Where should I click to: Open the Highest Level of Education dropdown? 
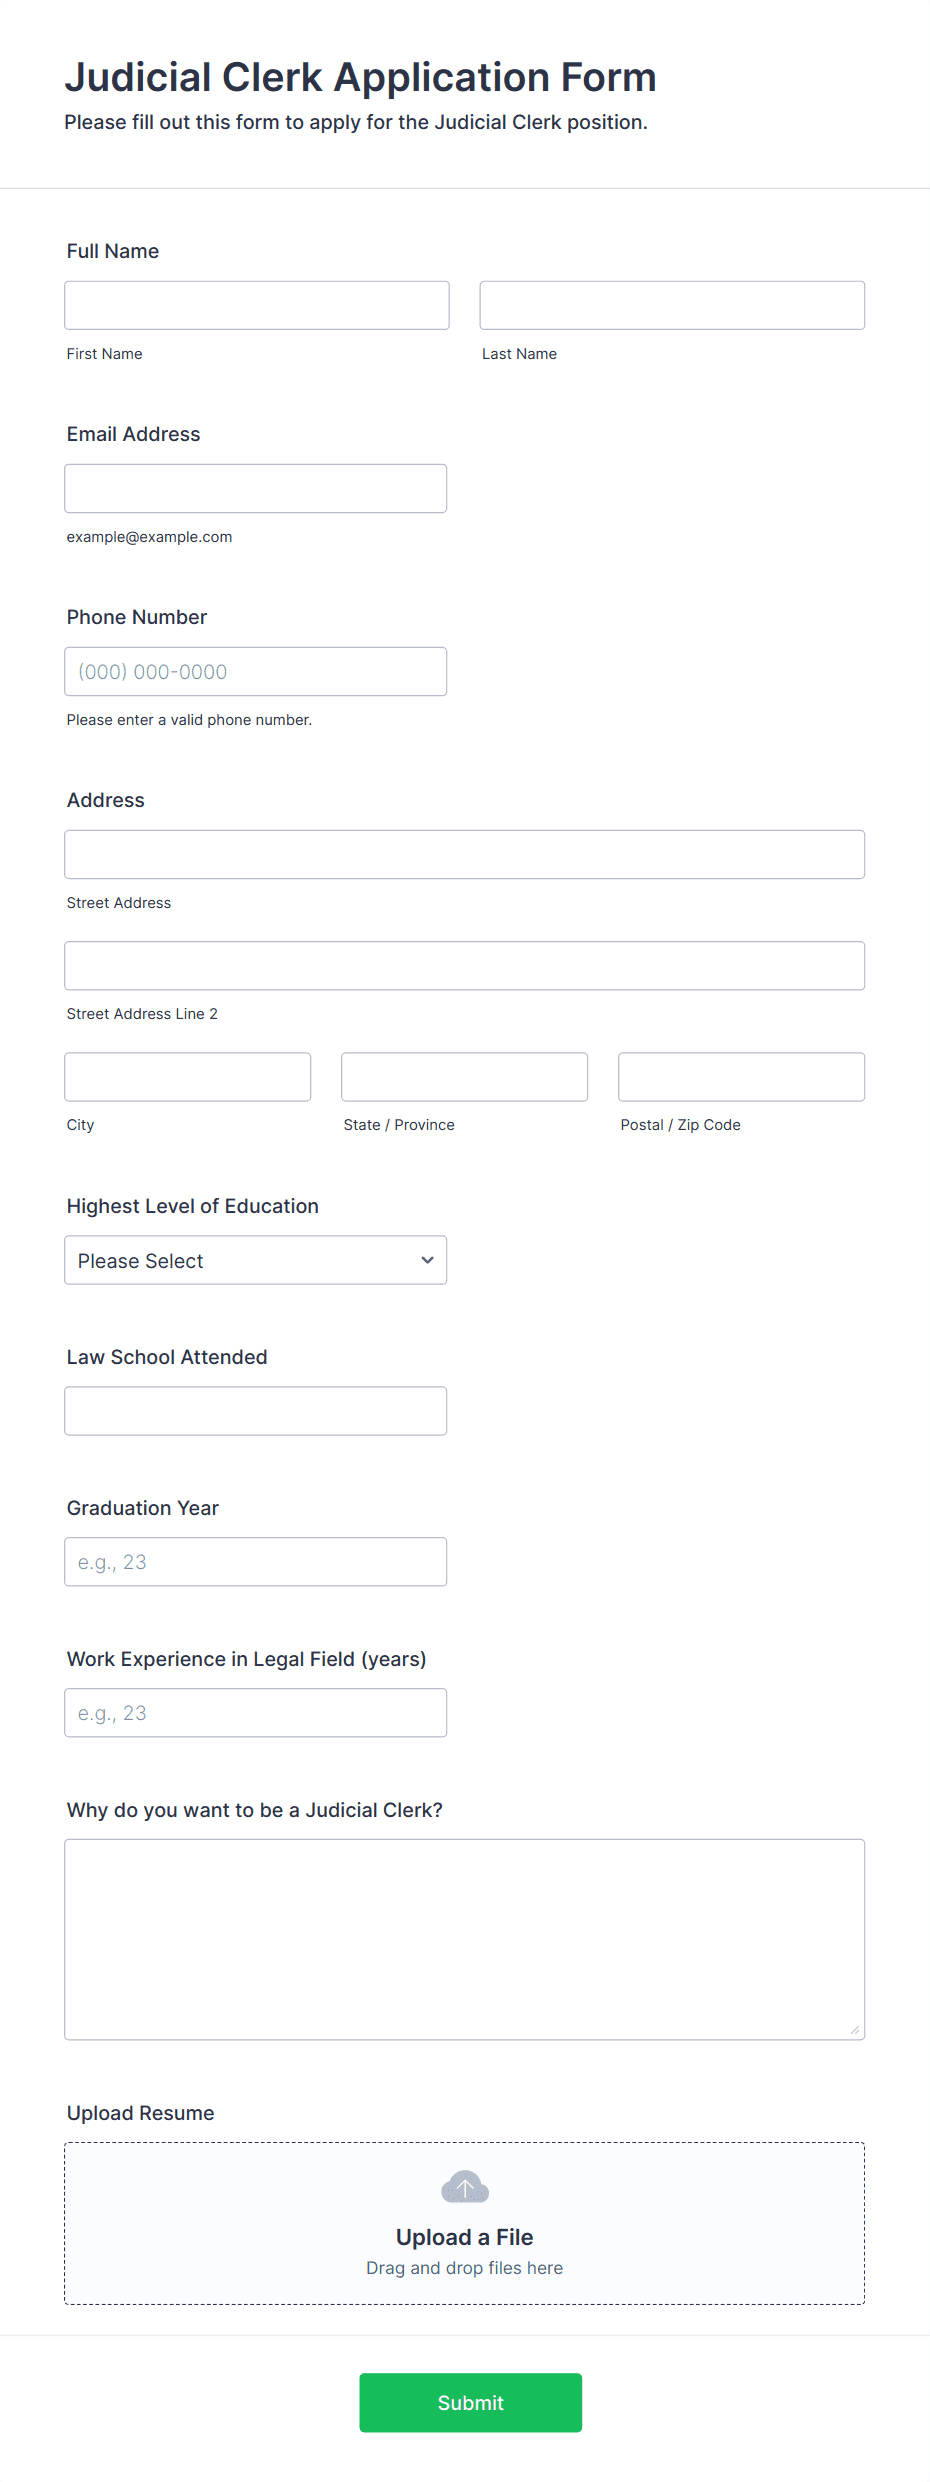tap(256, 1260)
